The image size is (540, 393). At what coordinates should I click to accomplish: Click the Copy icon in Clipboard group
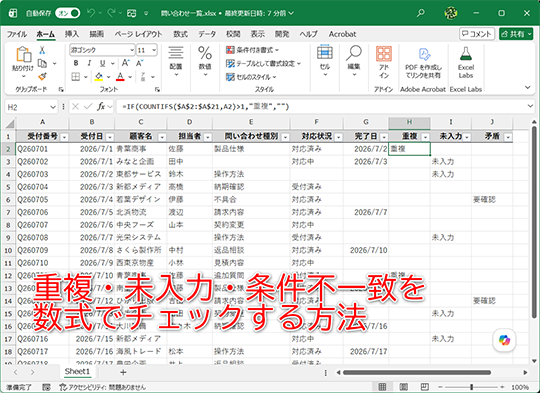pyautogui.click(x=42, y=63)
